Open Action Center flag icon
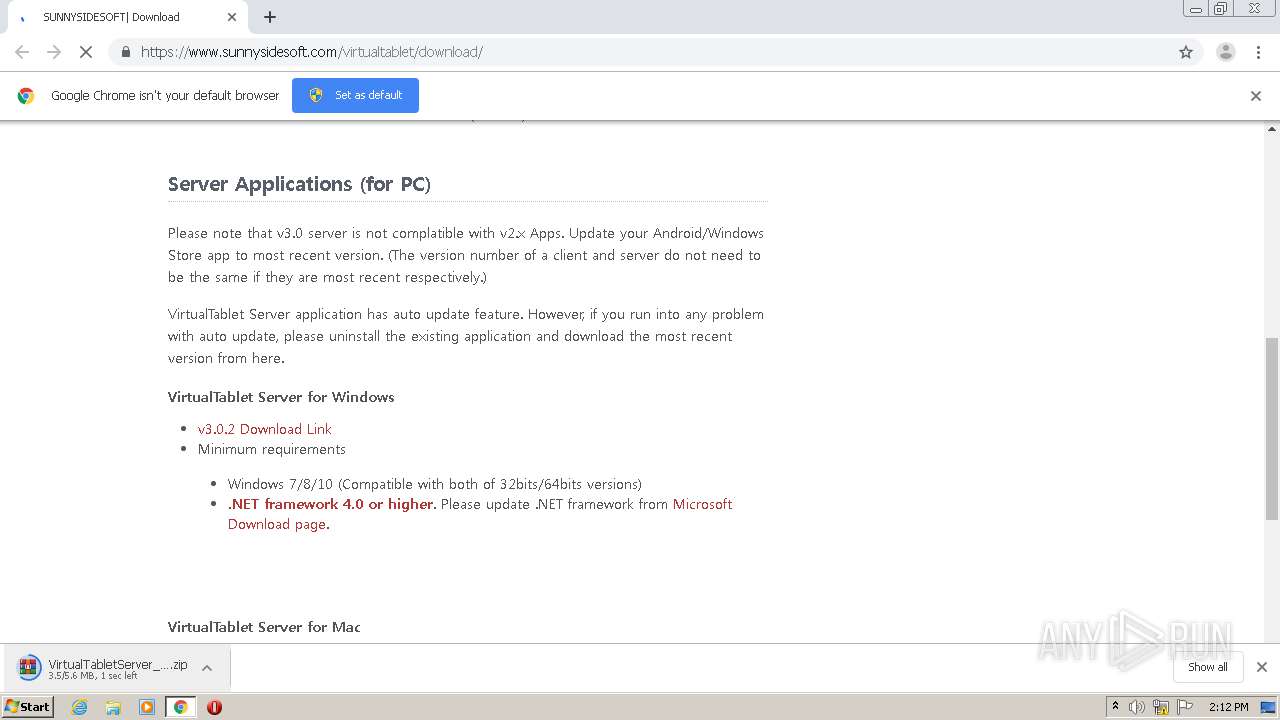 (x=1184, y=707)
